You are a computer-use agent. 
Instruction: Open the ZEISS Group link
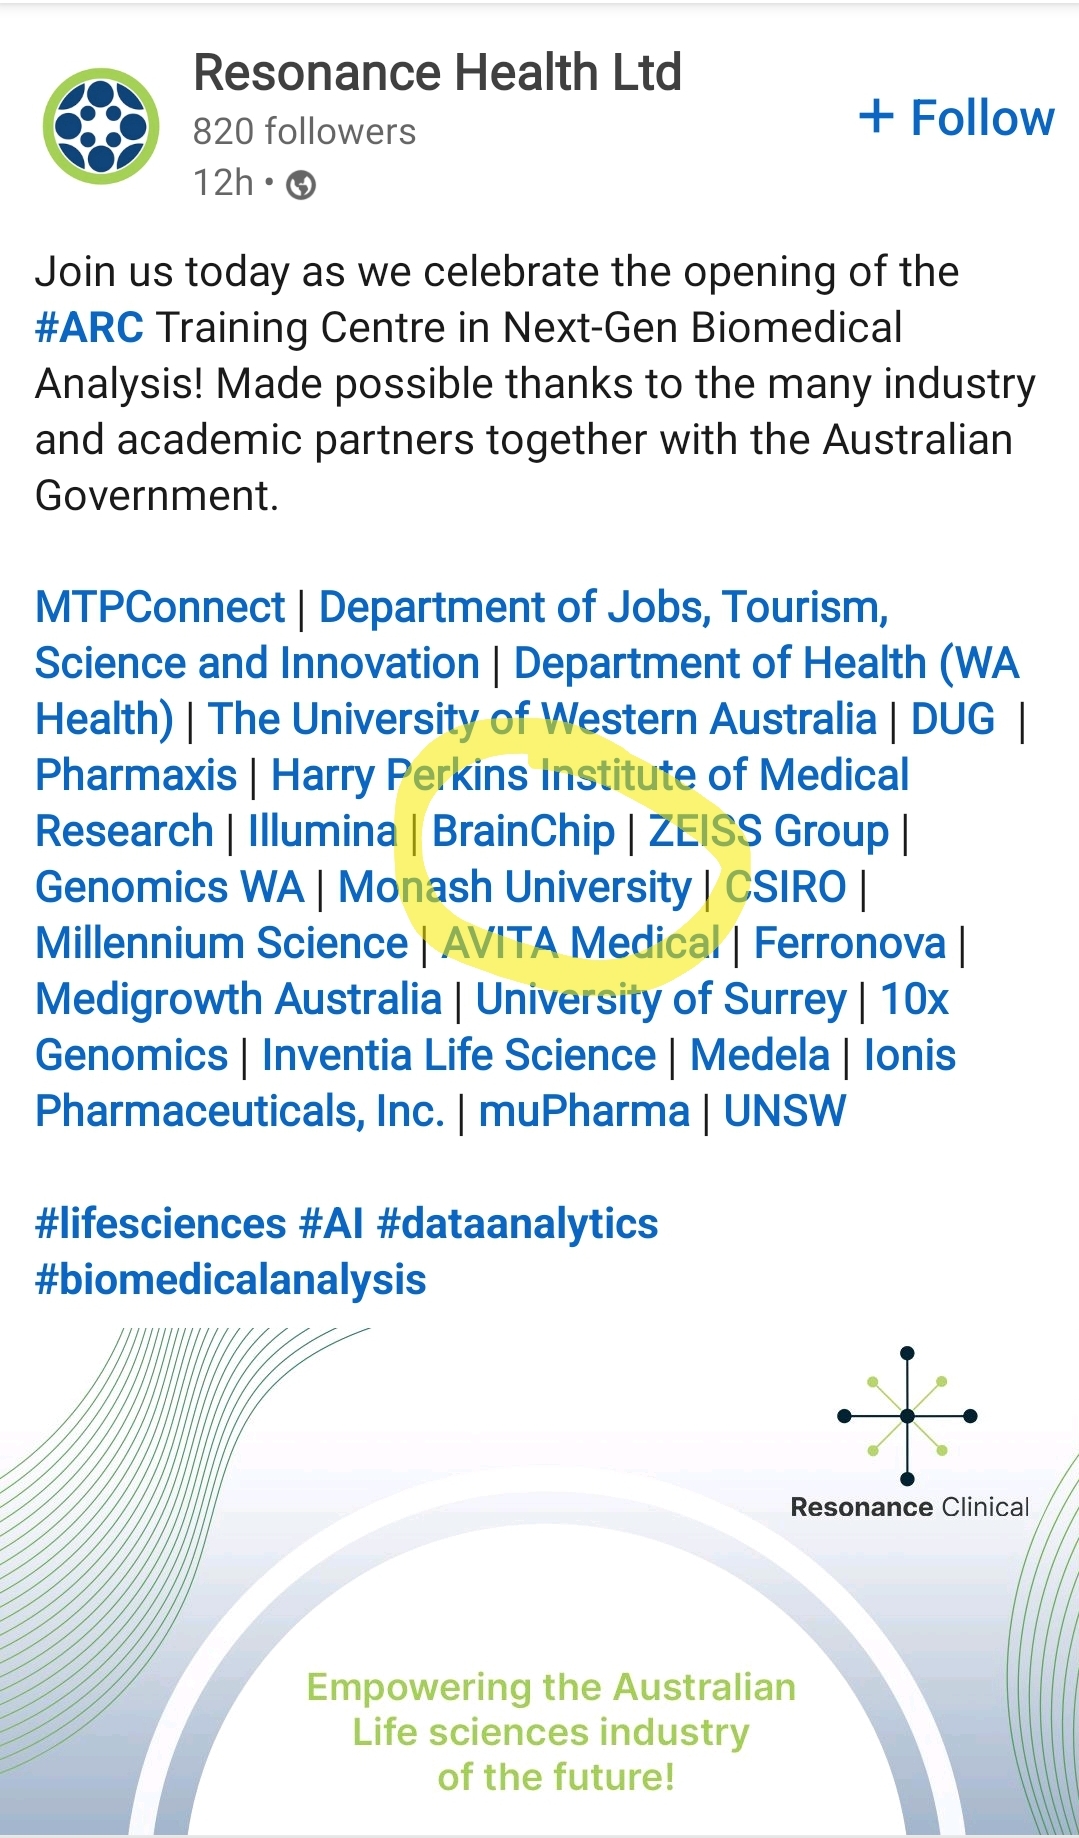[x=768, y=832]
